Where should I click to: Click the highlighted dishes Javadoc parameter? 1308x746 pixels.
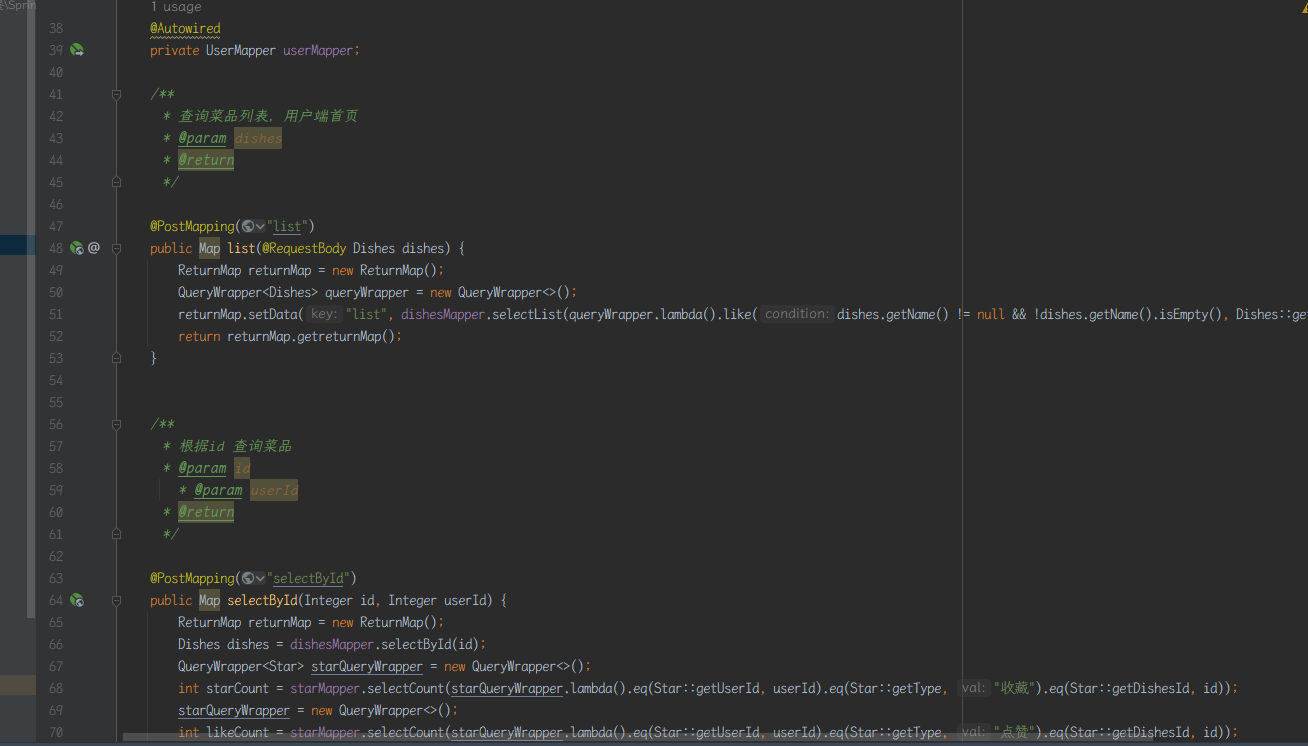click(x=258, y=138)
